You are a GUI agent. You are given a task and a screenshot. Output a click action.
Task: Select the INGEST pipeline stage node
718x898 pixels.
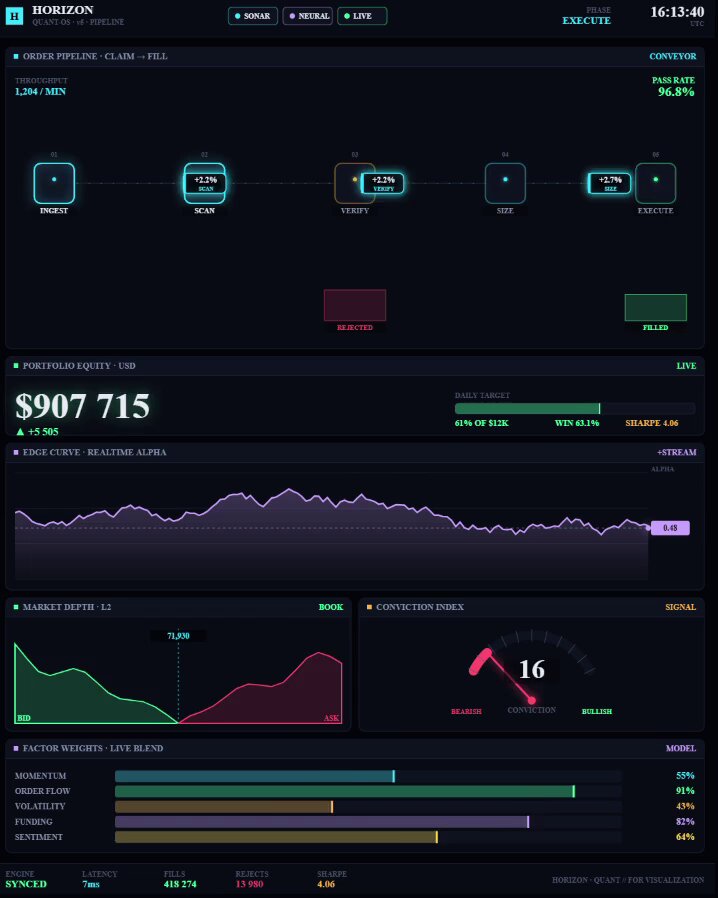pyautogui.click(x=54, y=183)
